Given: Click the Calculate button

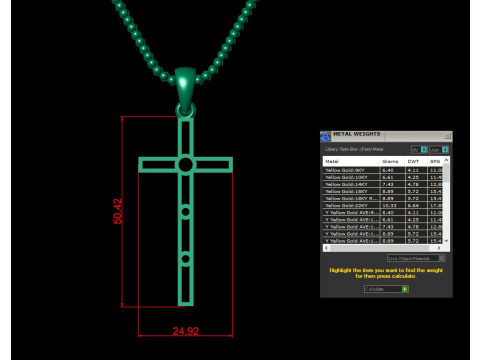Looking at the screenshot, I should pyautogui.click(x=386, y=289).
